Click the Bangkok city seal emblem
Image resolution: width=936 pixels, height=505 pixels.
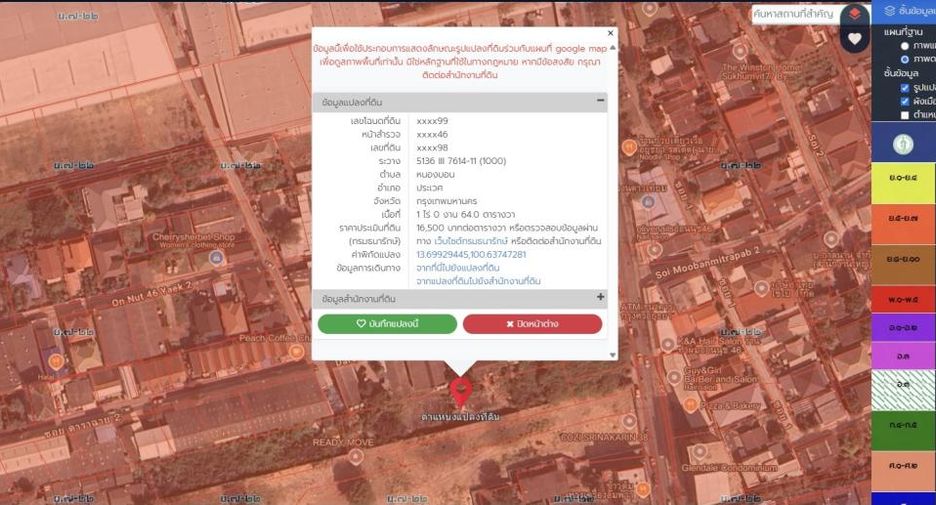pyautogui.click(x=903, y=144)
